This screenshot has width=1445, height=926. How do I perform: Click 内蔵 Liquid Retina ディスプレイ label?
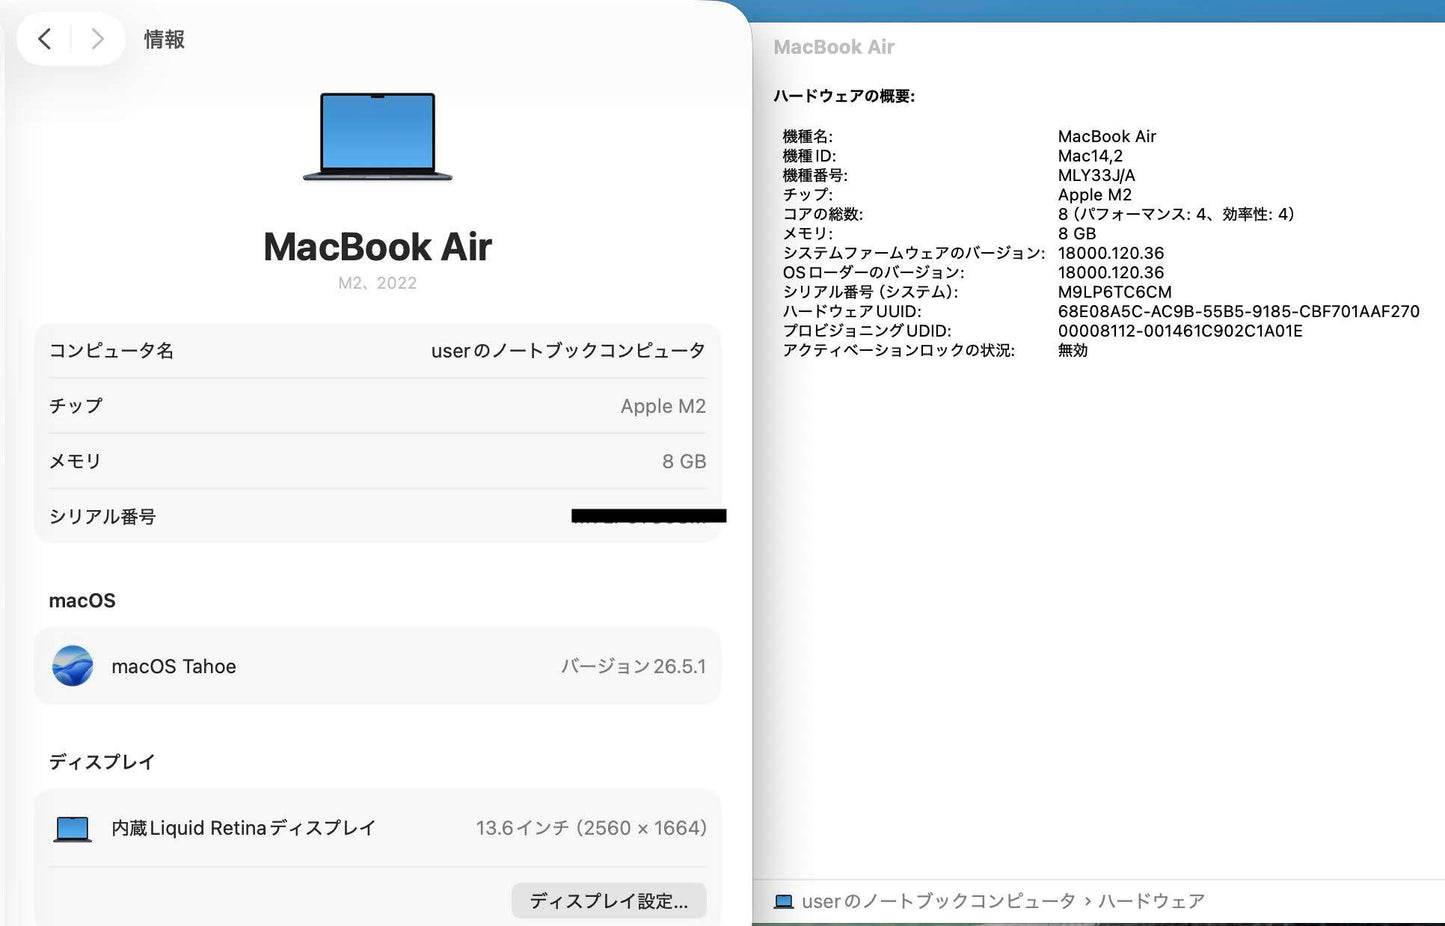(x=243, y=828)
